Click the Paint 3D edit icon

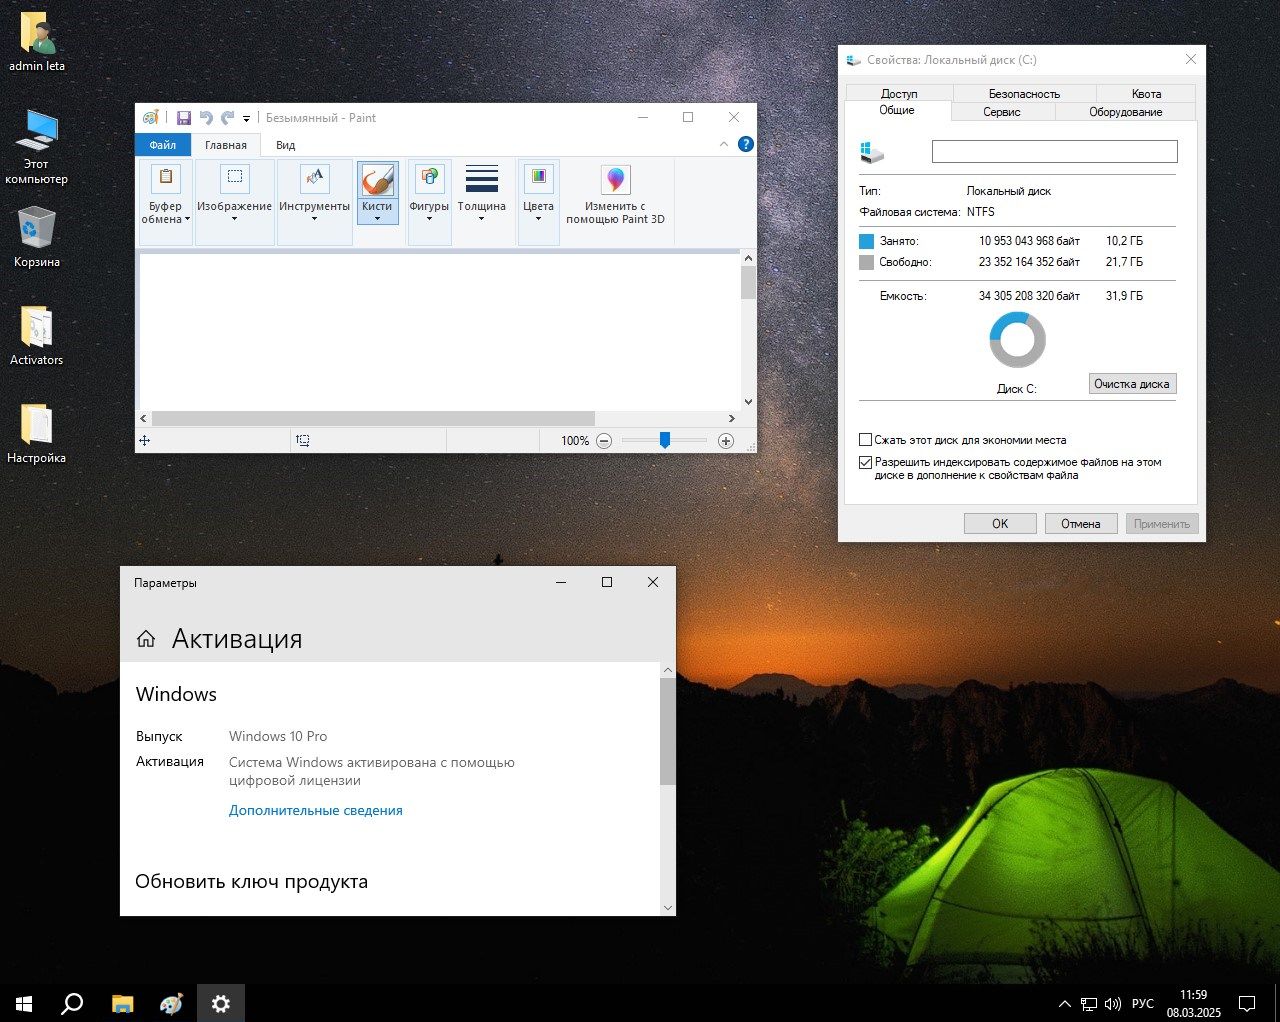point(615,180)
